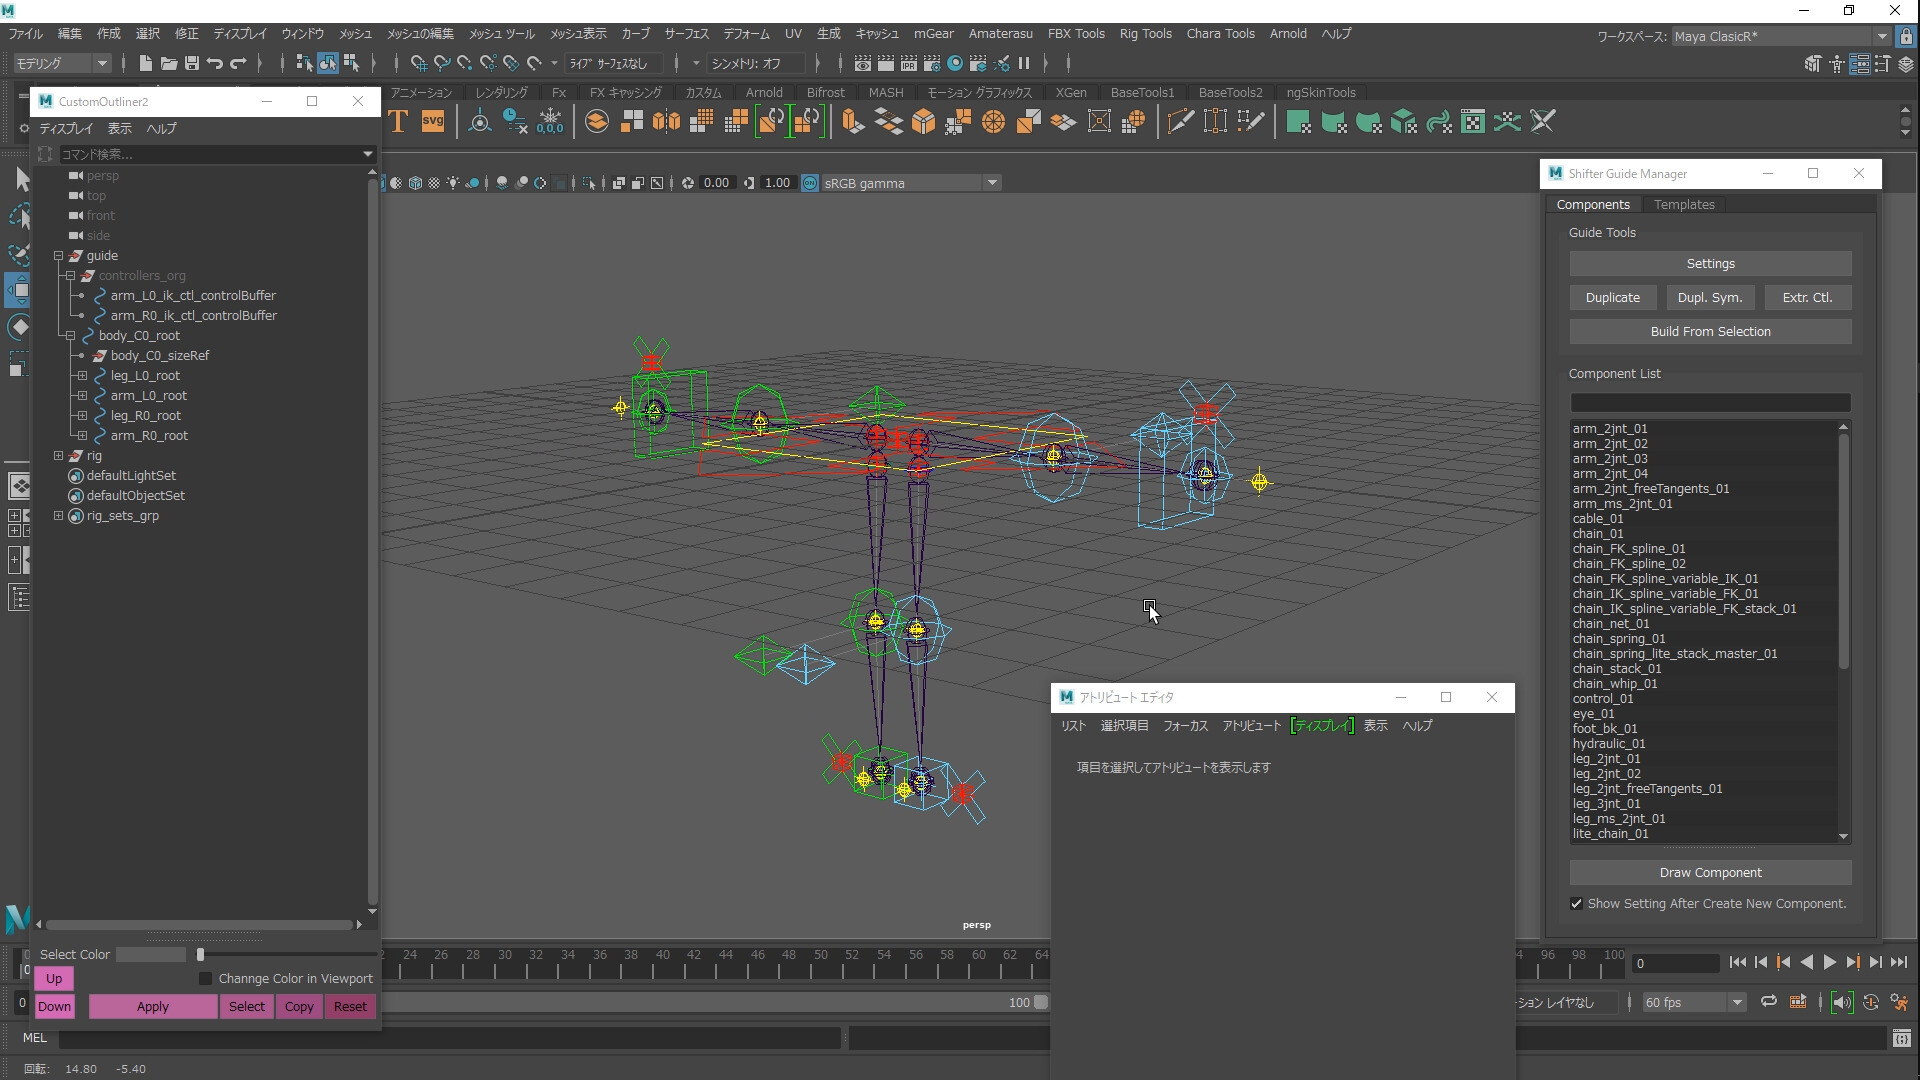Click the current frame field showing 0
This screenshot has width=1920, height=1080.
1675,964
